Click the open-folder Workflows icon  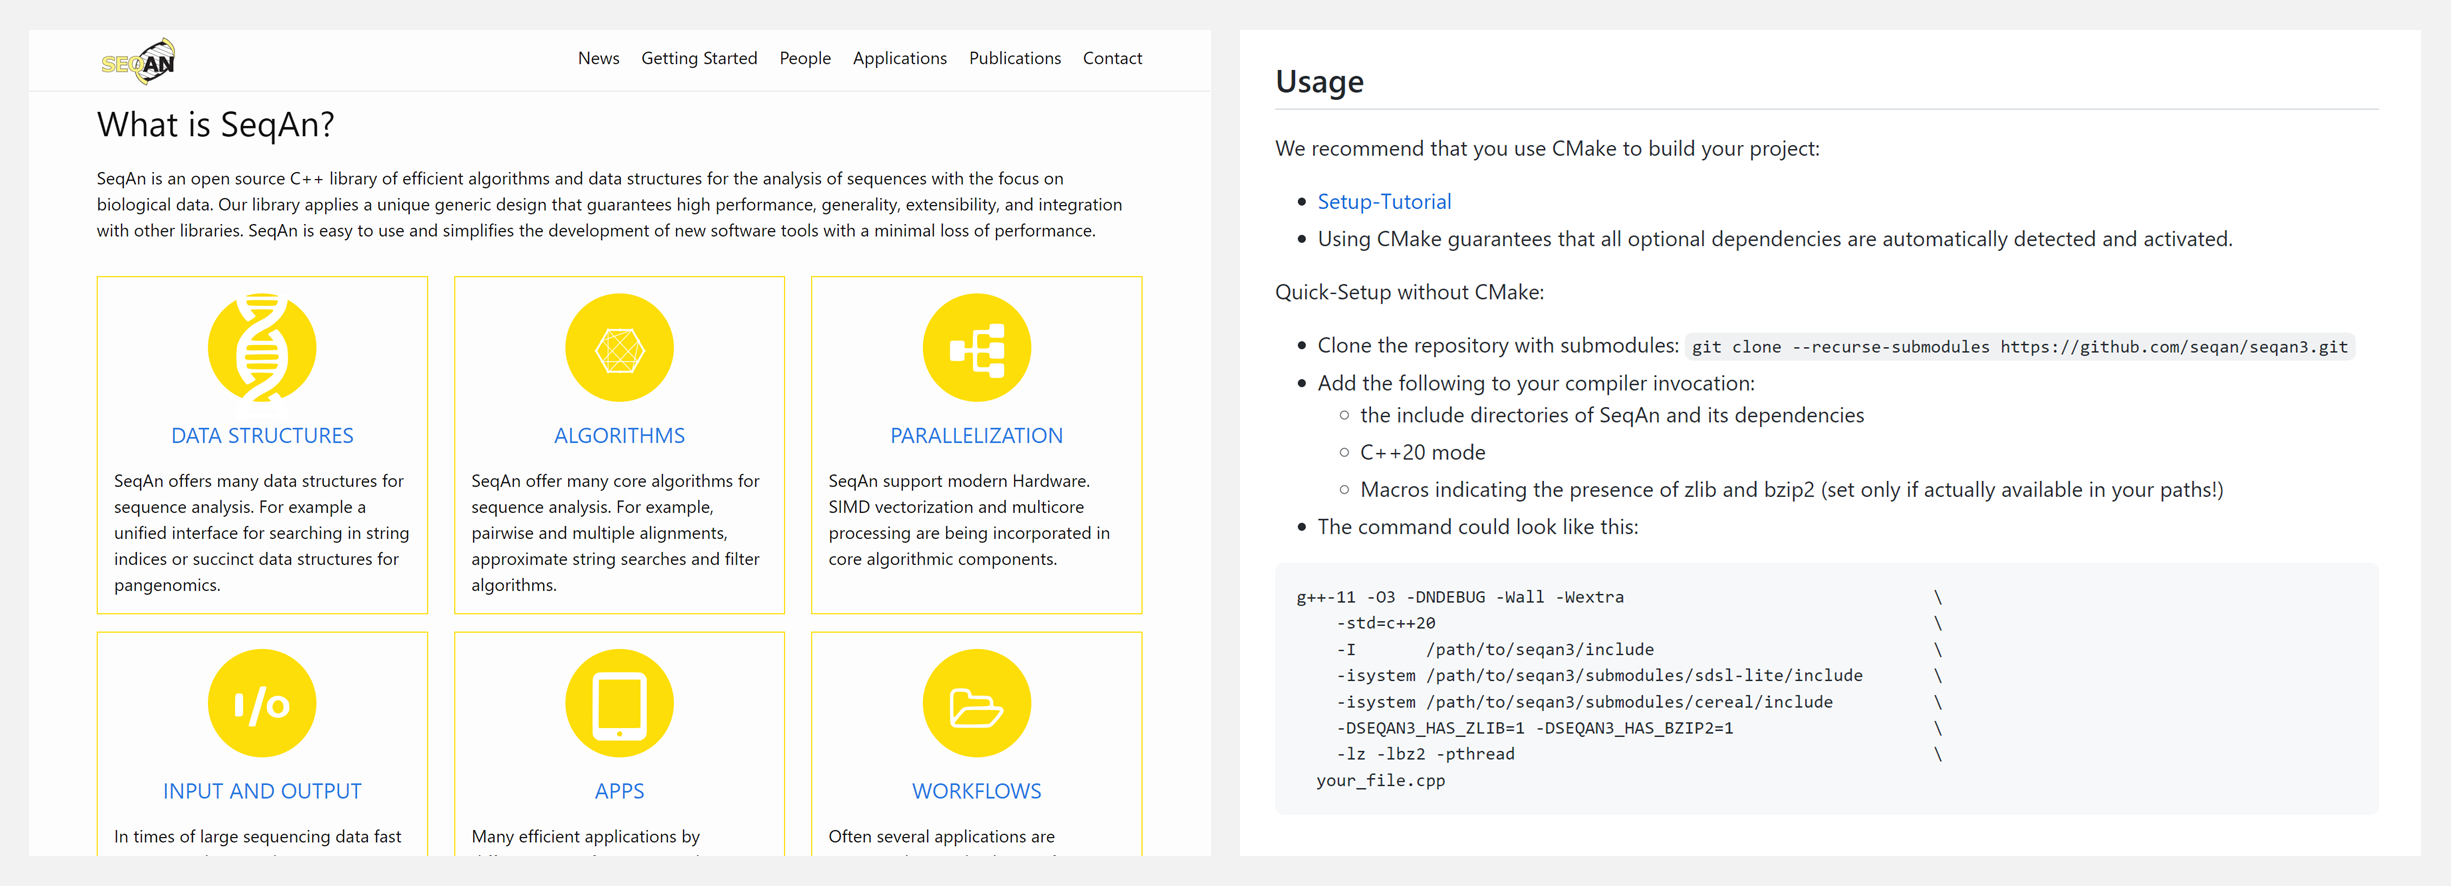[x=976, y=703]
